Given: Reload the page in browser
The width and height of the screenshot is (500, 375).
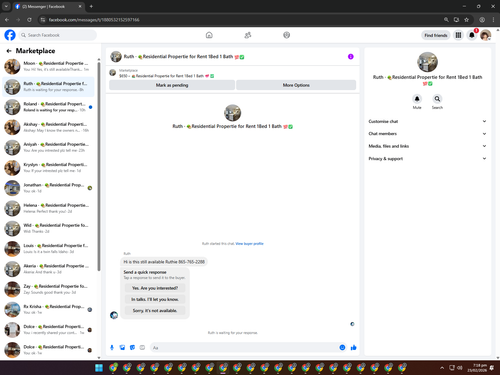Looking at the screenshot, I should coord(29,20).
